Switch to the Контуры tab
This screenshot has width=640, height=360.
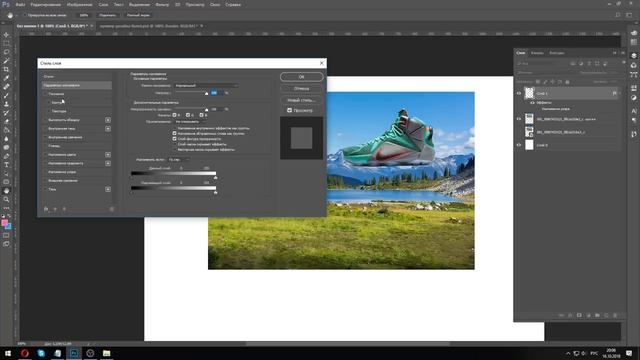pyautogui.click(x=557, y=53)
